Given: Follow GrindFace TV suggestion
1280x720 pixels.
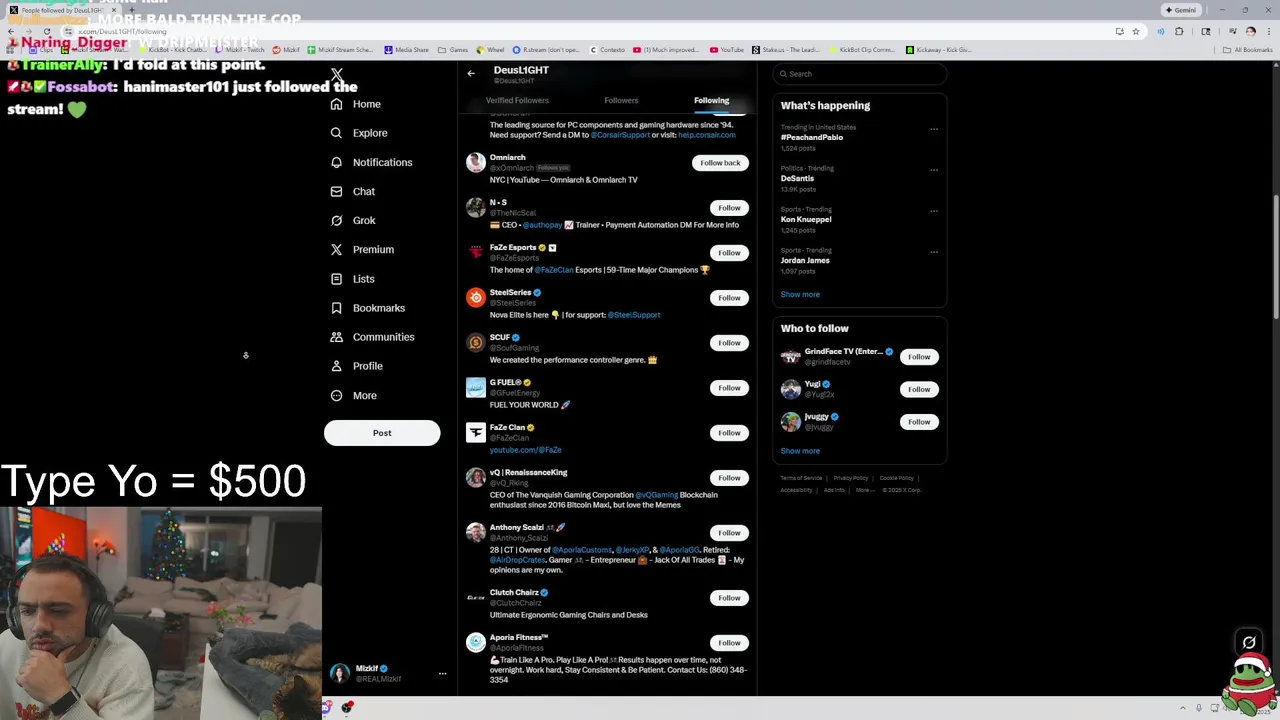Looking at the screenshot, I should pos(919,357).
